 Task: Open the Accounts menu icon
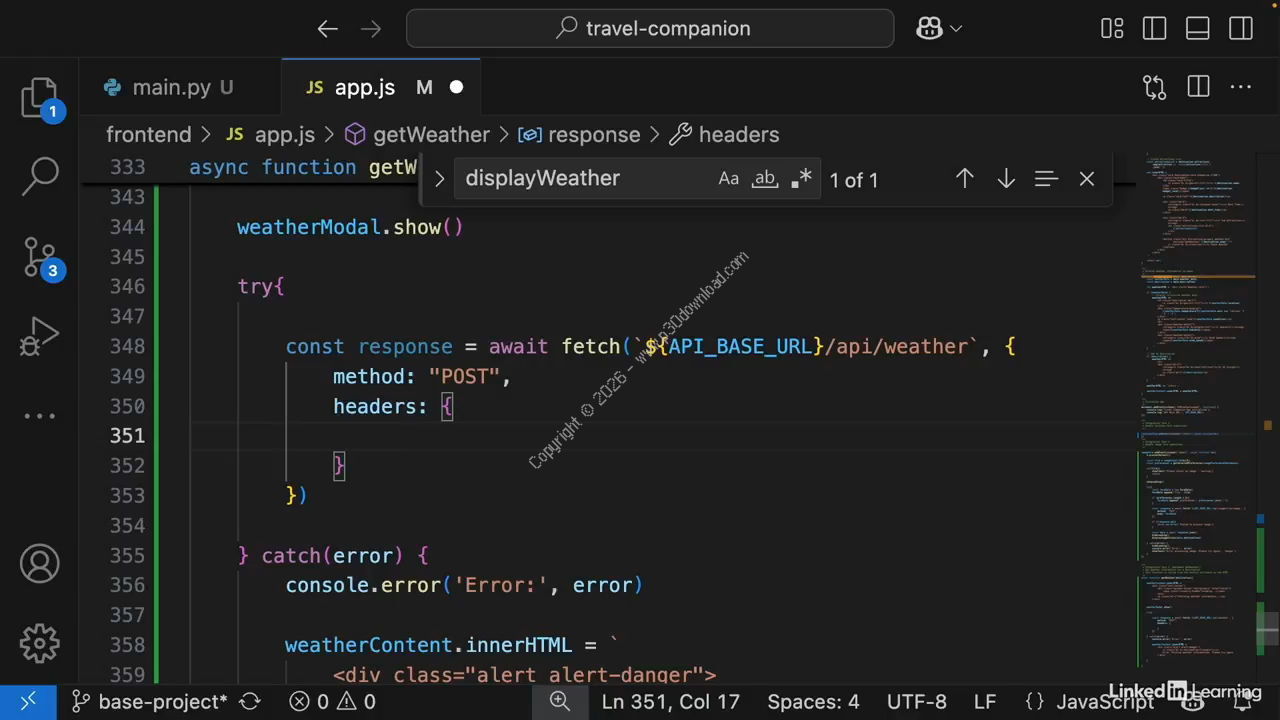coord(40,565)
